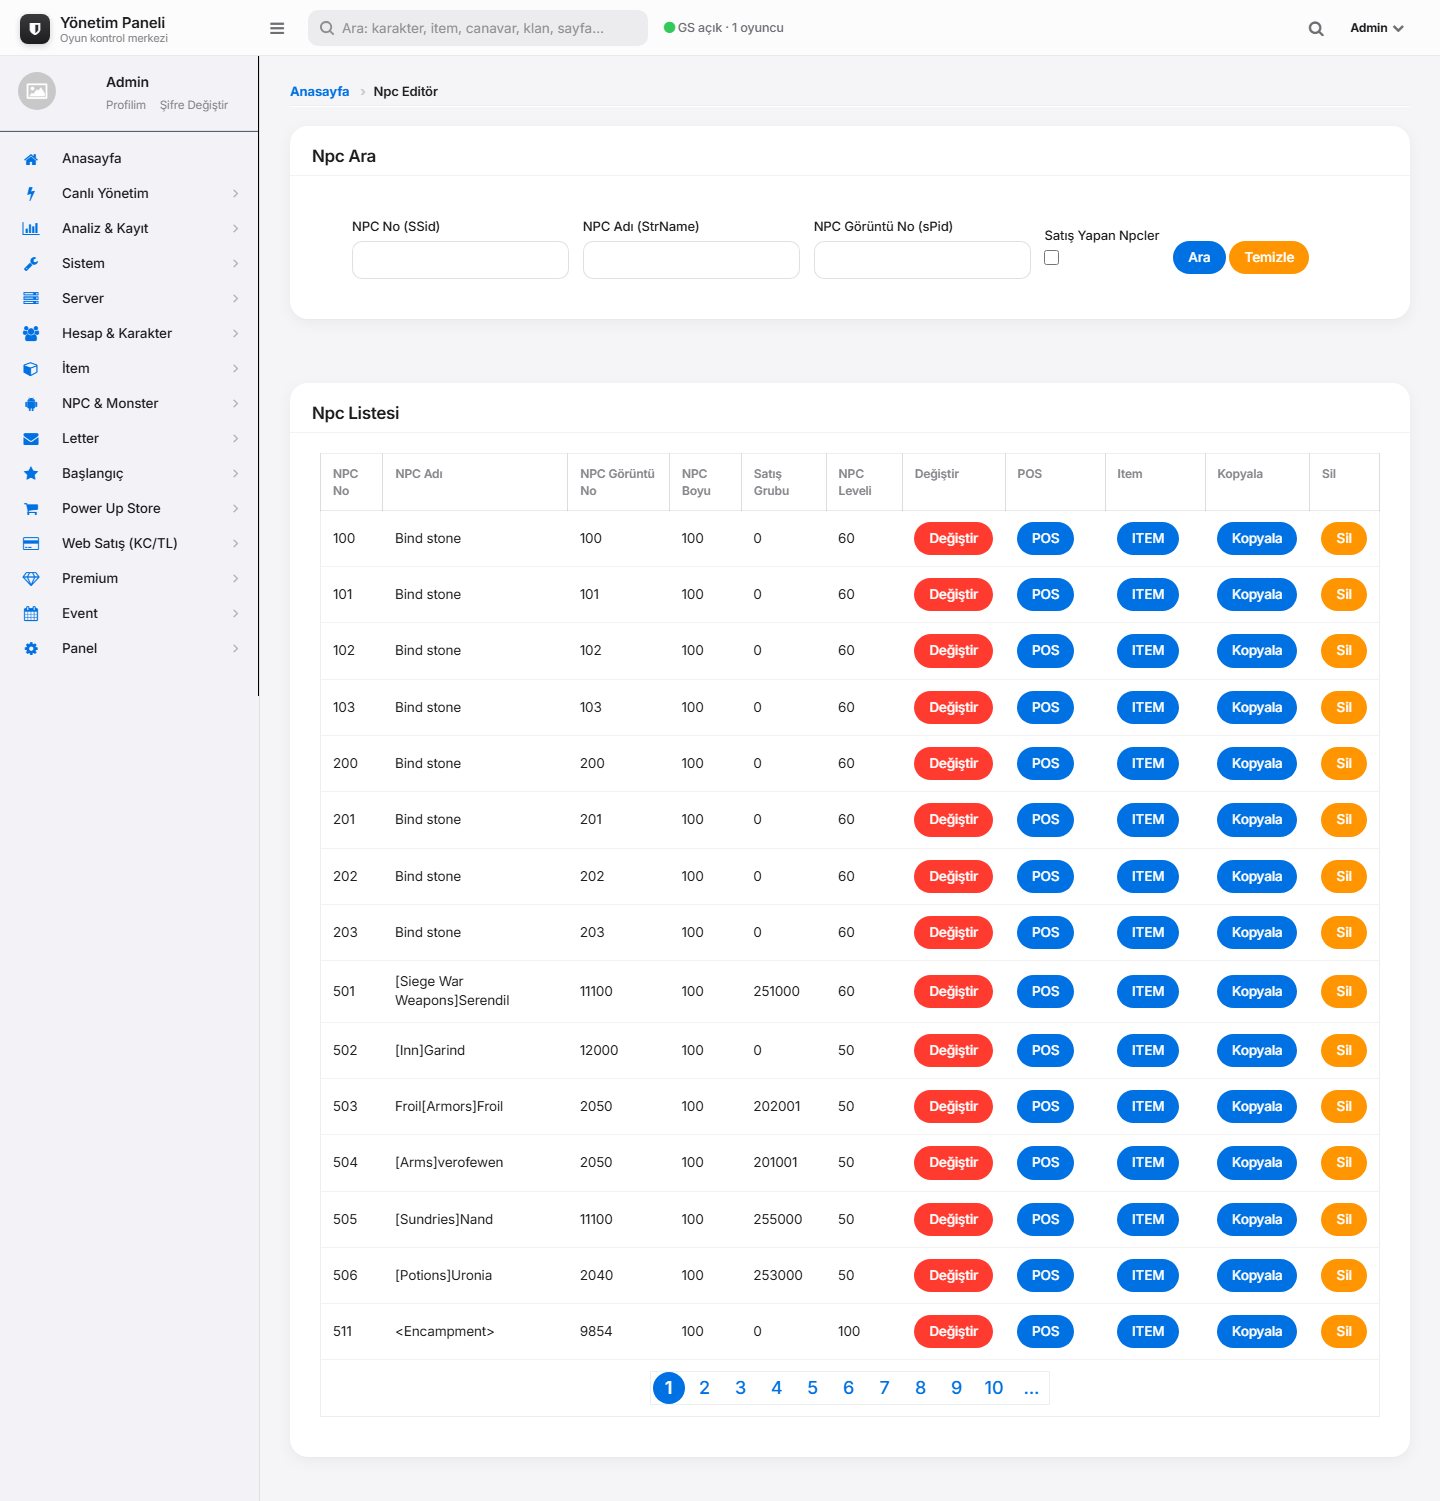1440x1501 pixels.
Task: Click the Premium diamond icon
Action: pyautogui.click(x=31, y=579)
